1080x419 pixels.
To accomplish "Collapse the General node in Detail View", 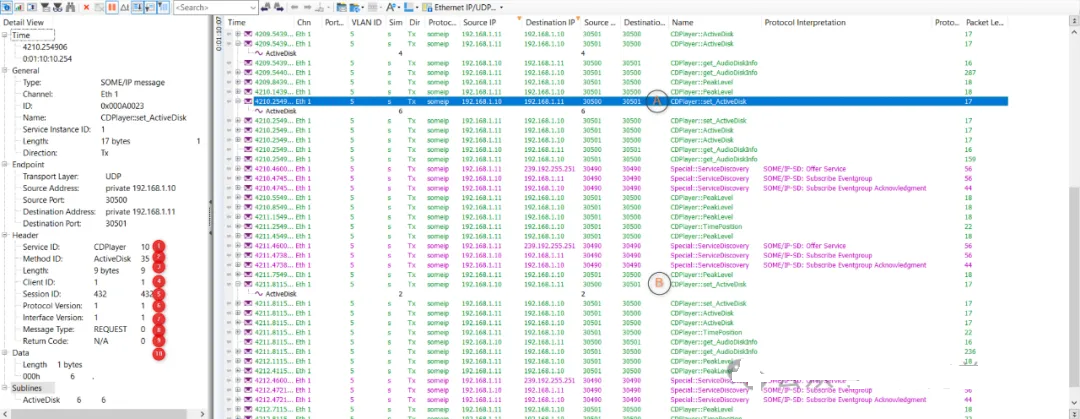I will (6, 70).
